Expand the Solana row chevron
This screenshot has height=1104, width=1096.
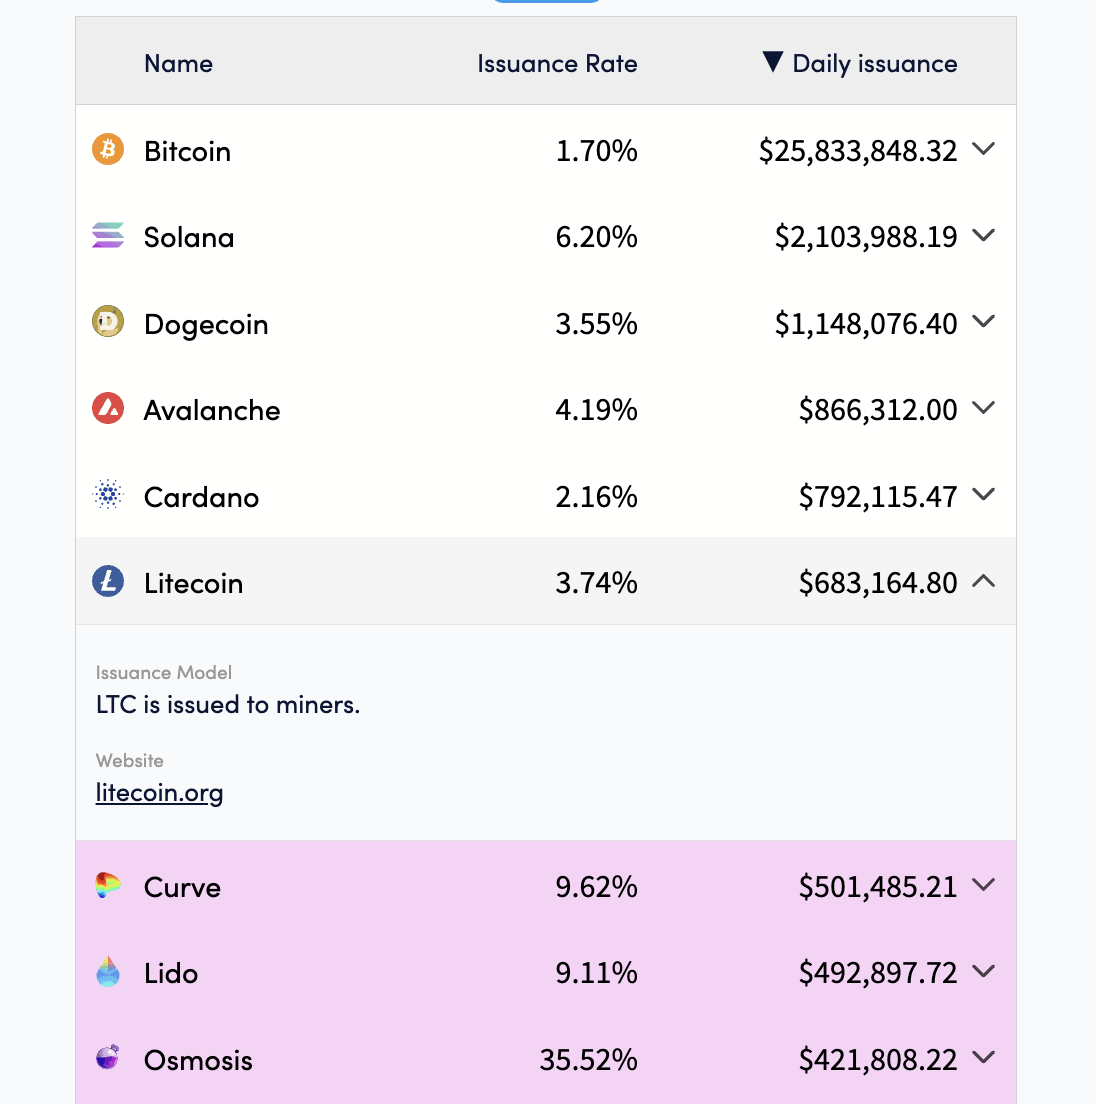click(984, 235)
